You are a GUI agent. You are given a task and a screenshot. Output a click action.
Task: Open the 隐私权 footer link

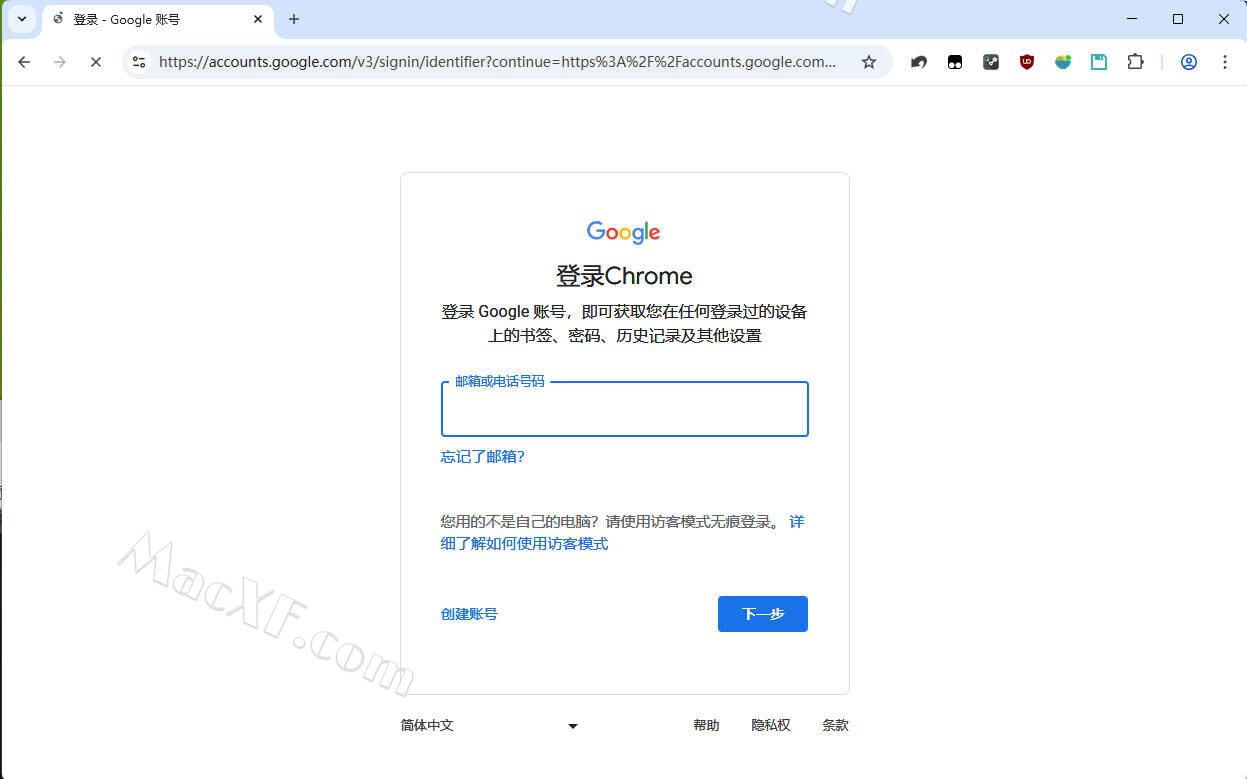[x=771, y=726]
